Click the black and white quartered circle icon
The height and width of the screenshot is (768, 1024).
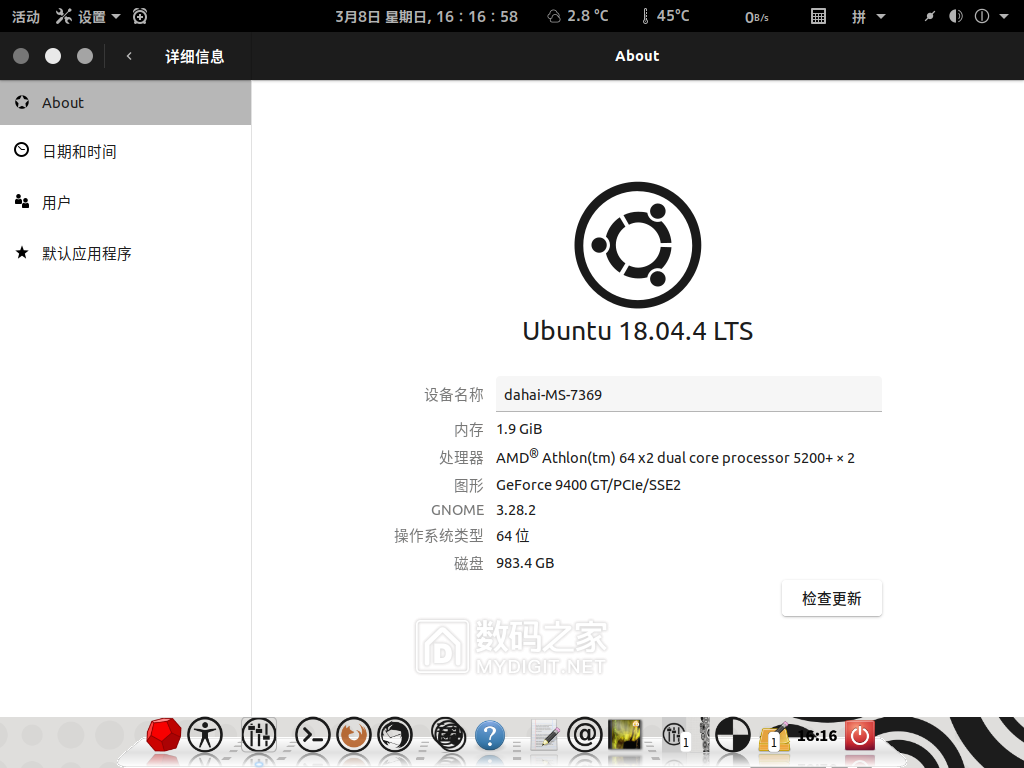click(733, 735)
